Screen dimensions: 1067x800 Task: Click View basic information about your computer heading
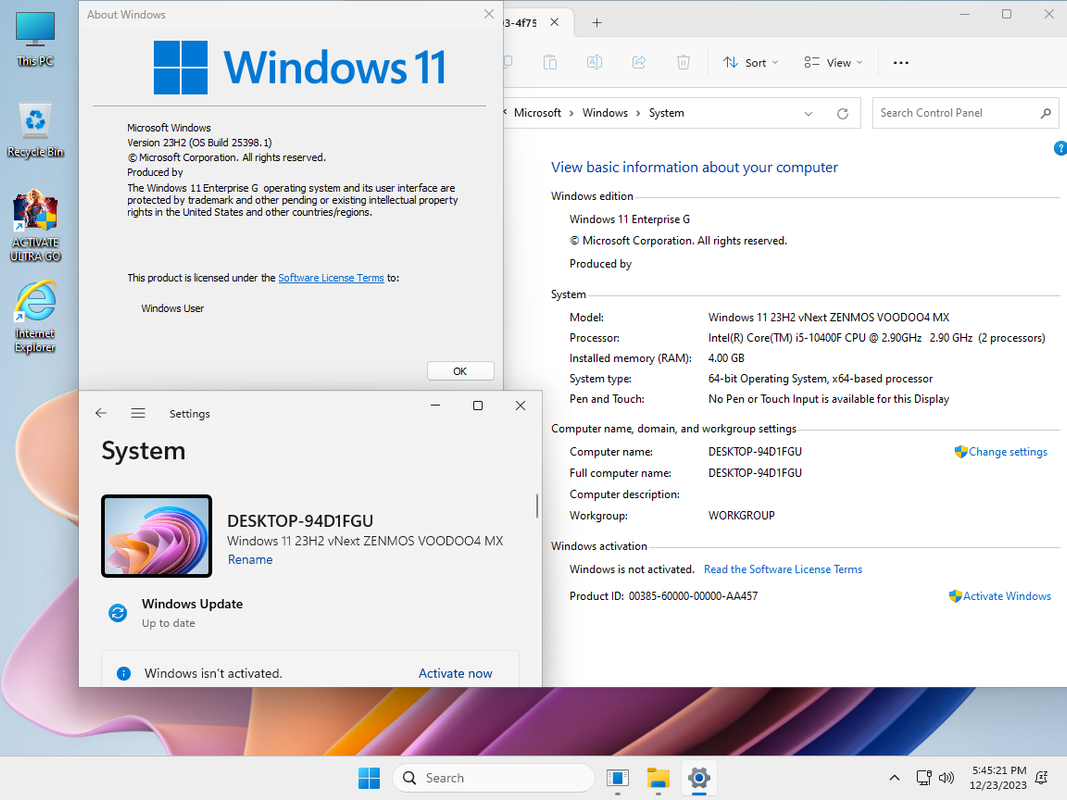pyautogui.click(x=694, y=167)
